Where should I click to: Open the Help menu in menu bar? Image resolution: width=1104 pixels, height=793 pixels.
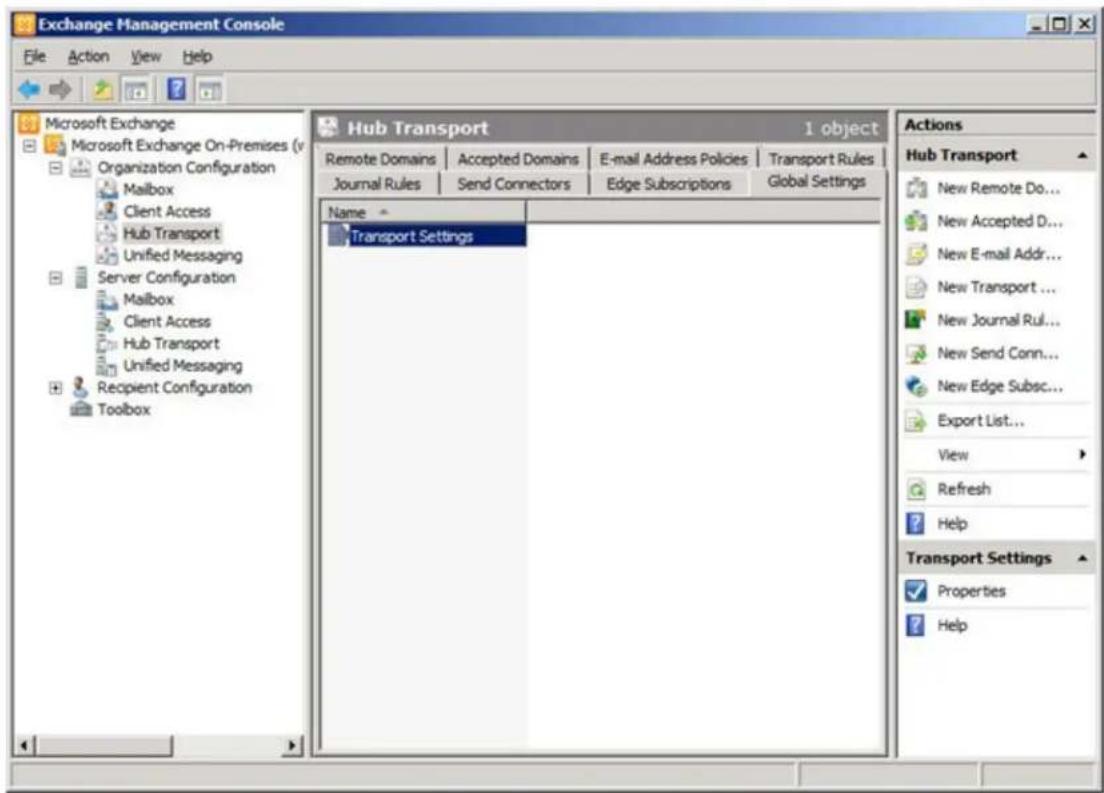pos(197,56)
